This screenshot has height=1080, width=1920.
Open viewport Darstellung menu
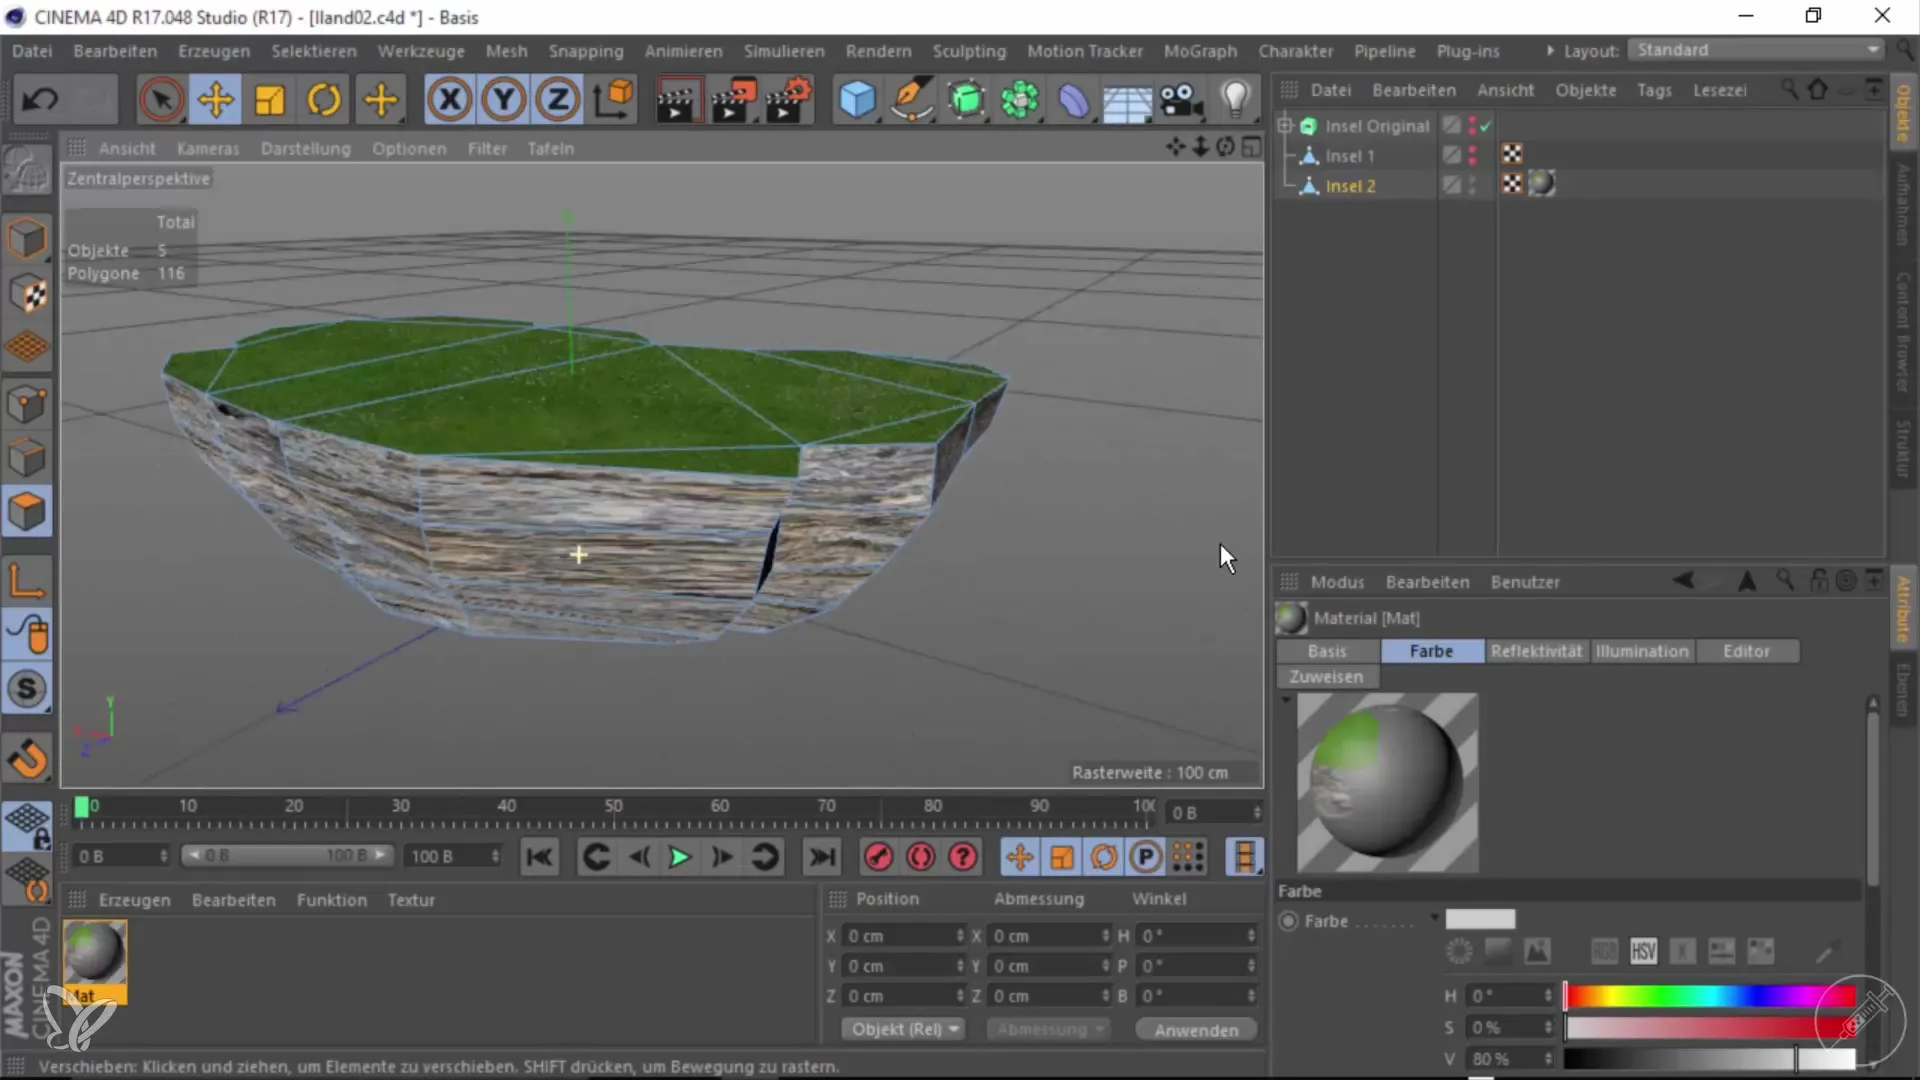tap(305, 149)
